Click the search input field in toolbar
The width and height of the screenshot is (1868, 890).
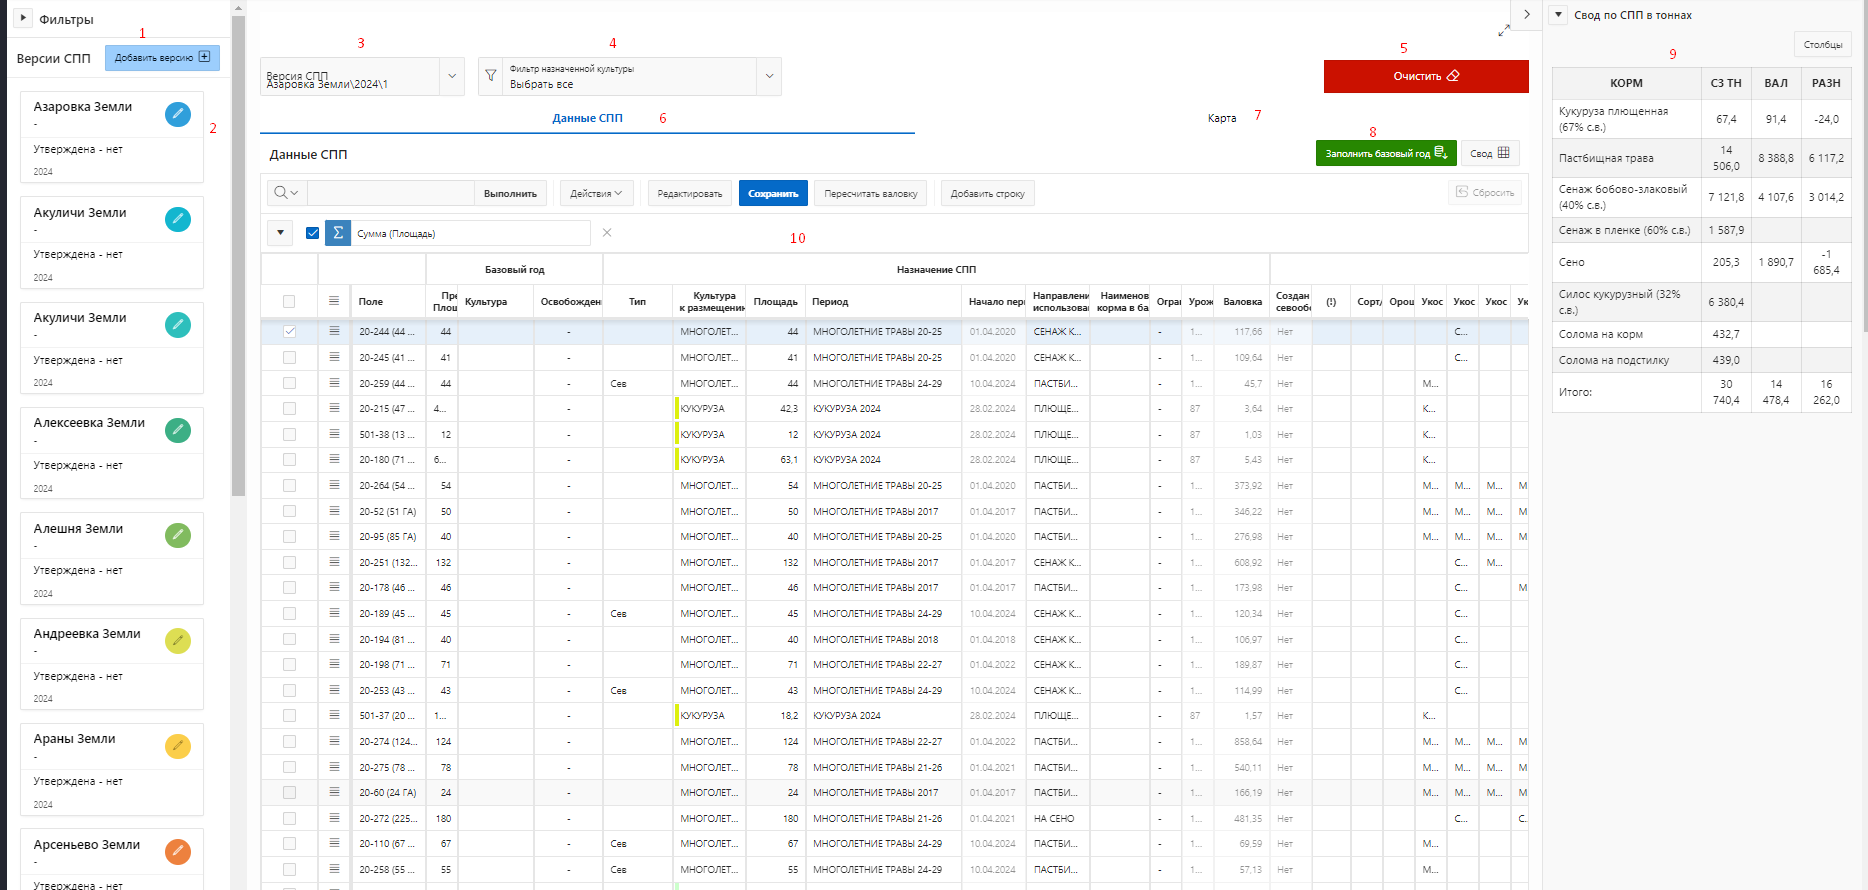pos(390,193)
